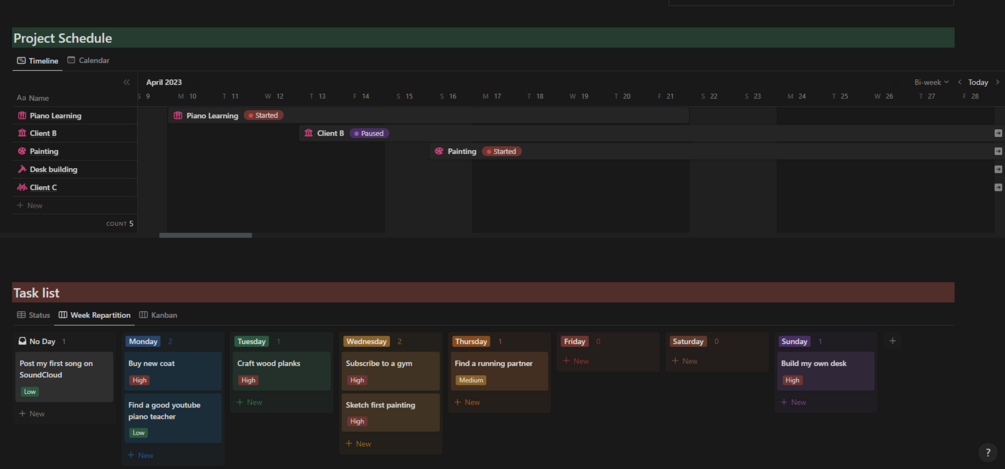Click the Friday group label
1005x469 pixels.
point(575,341)
